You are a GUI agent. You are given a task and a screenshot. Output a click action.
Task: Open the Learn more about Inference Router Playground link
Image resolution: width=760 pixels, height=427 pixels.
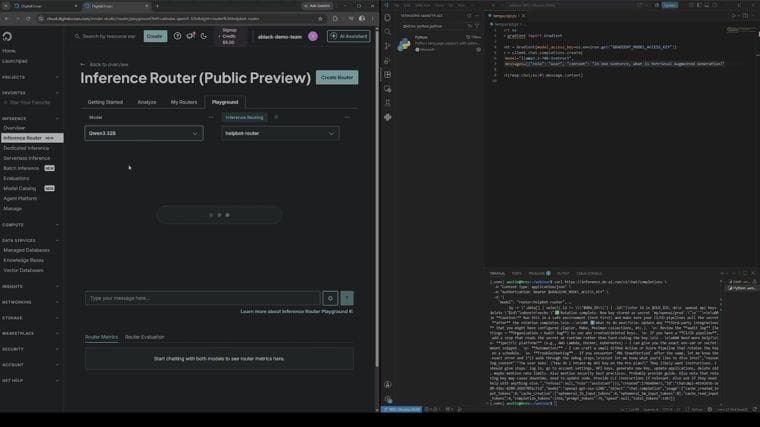coord(297,312)
